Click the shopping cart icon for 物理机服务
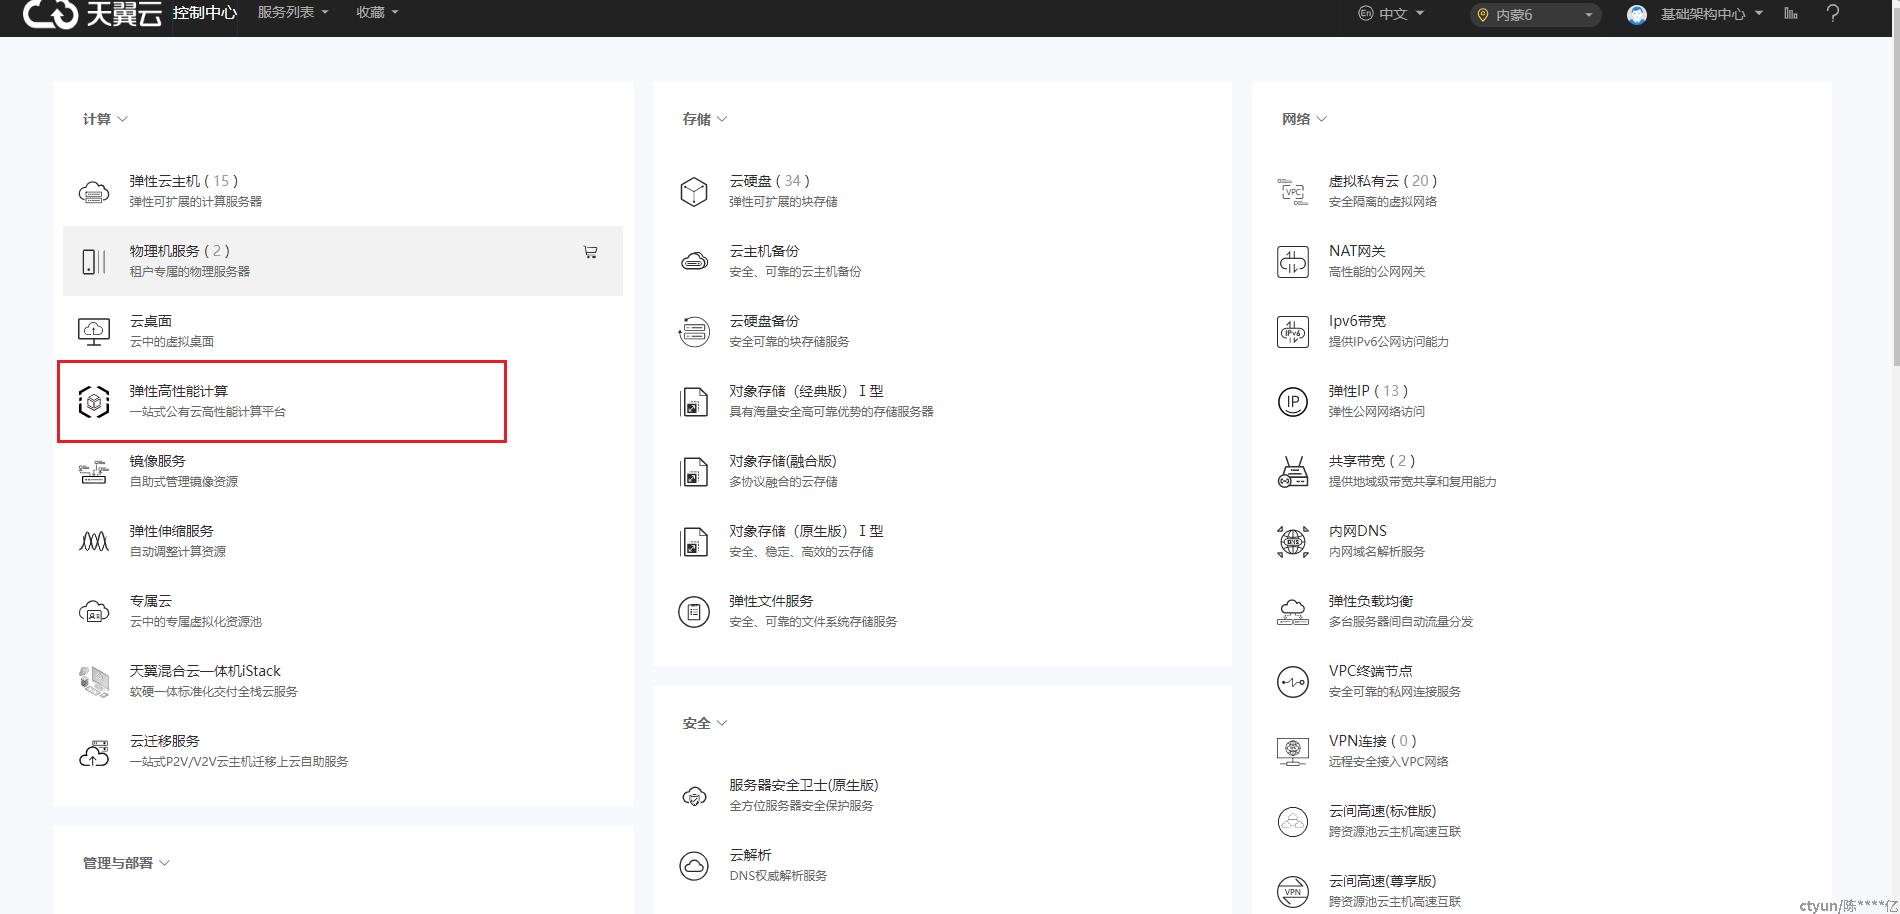This screenshot has height=914, width=1900. (x=590, y=252)
